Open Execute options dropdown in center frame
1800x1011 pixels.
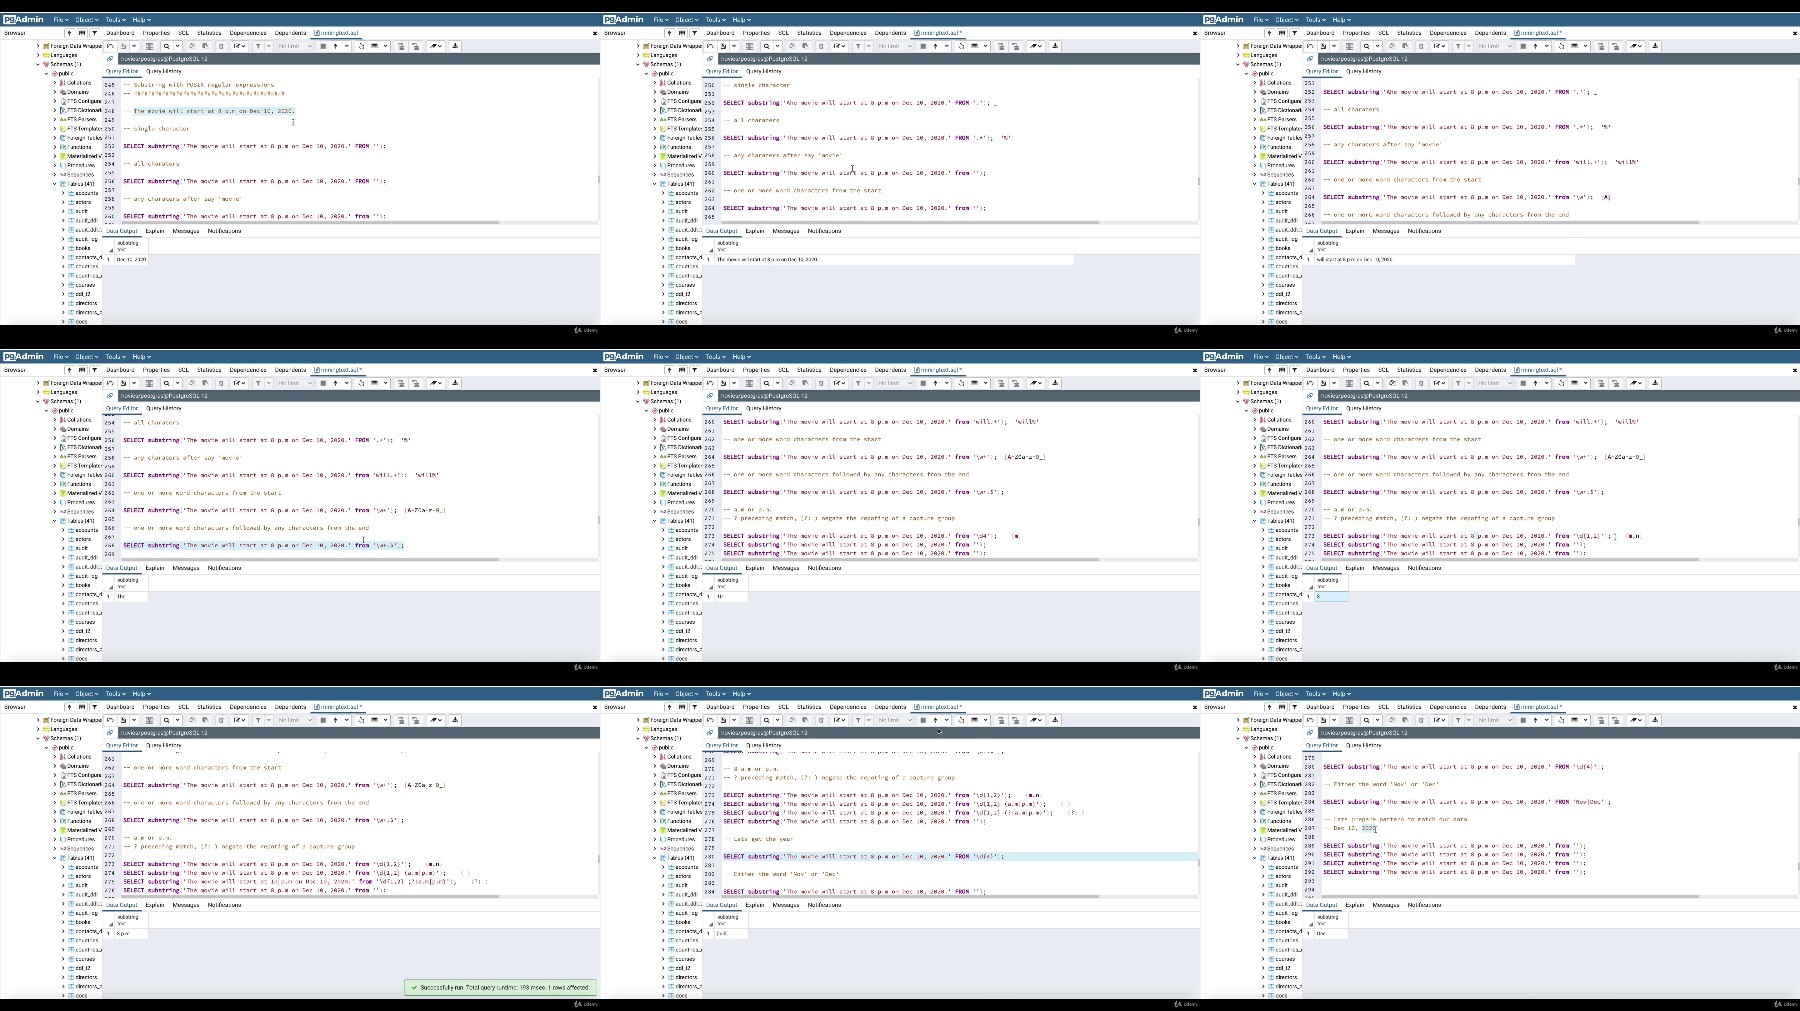coord(947,383)
